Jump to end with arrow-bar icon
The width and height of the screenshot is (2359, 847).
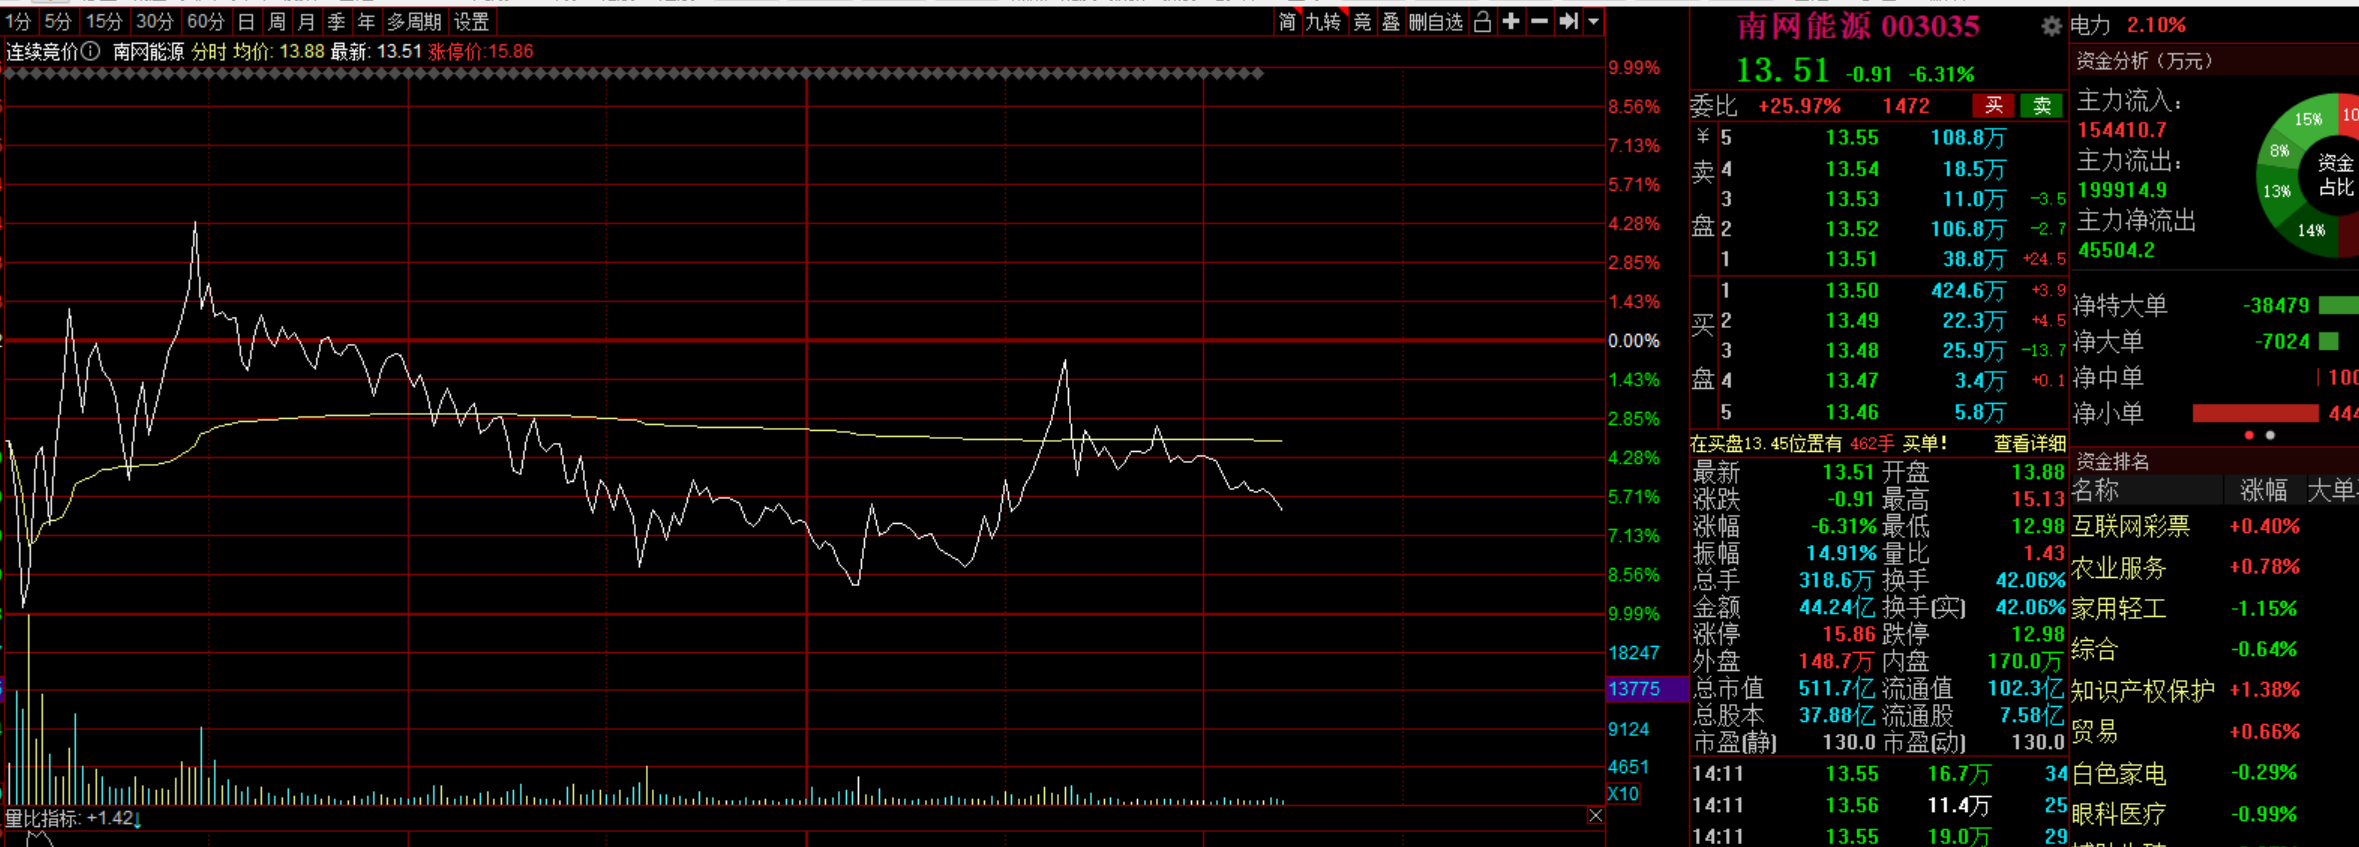[x=1568, y=21]
